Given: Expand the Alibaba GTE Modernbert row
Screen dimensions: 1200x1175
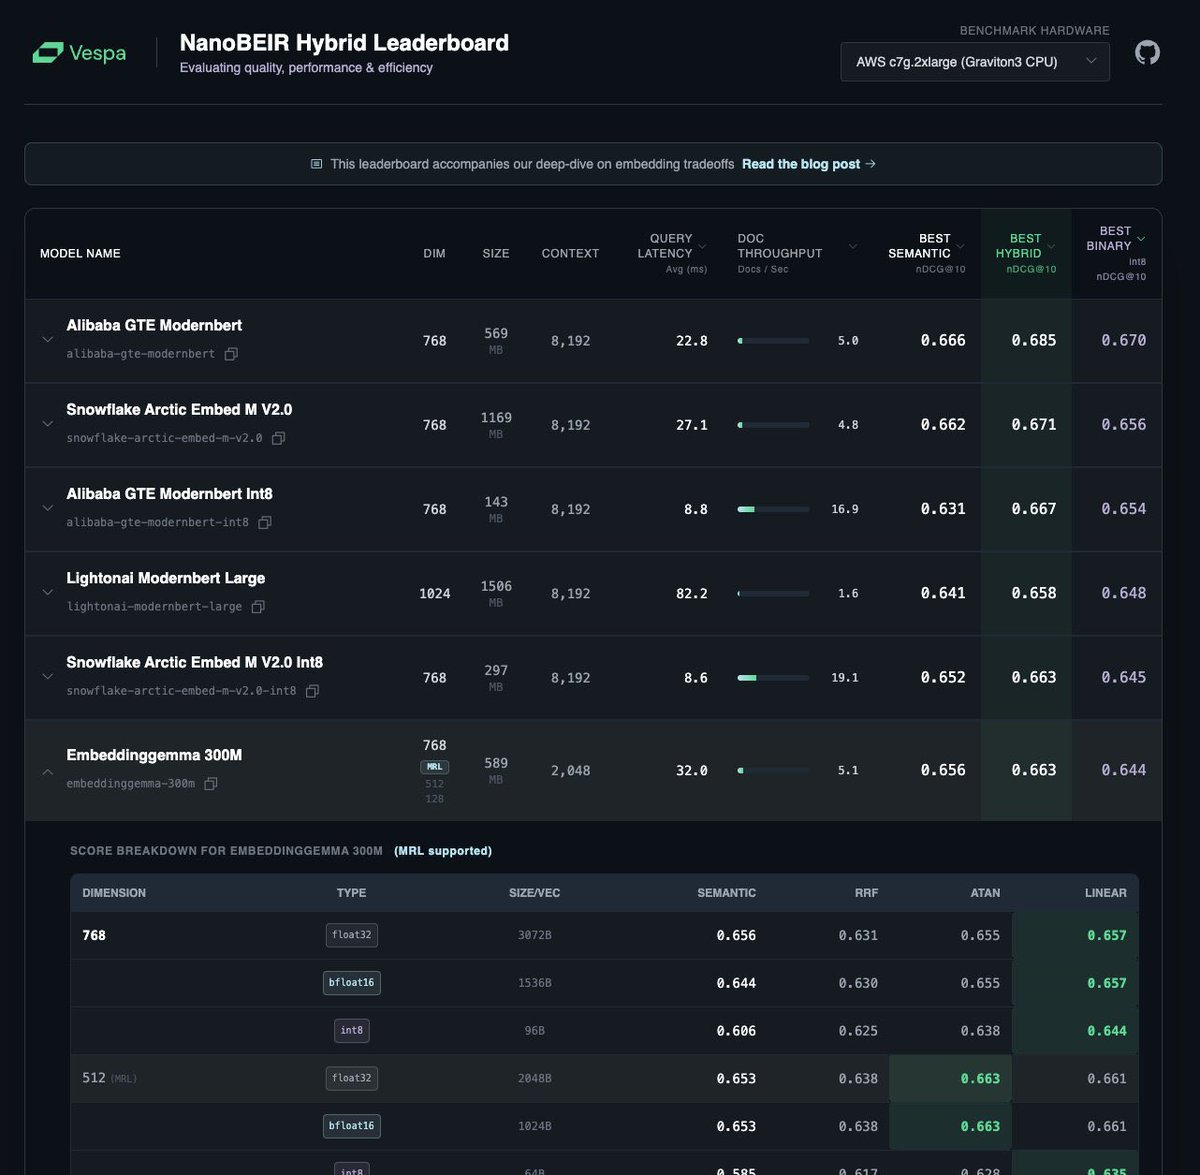Looking at the screenshot, I should (47, 340).
